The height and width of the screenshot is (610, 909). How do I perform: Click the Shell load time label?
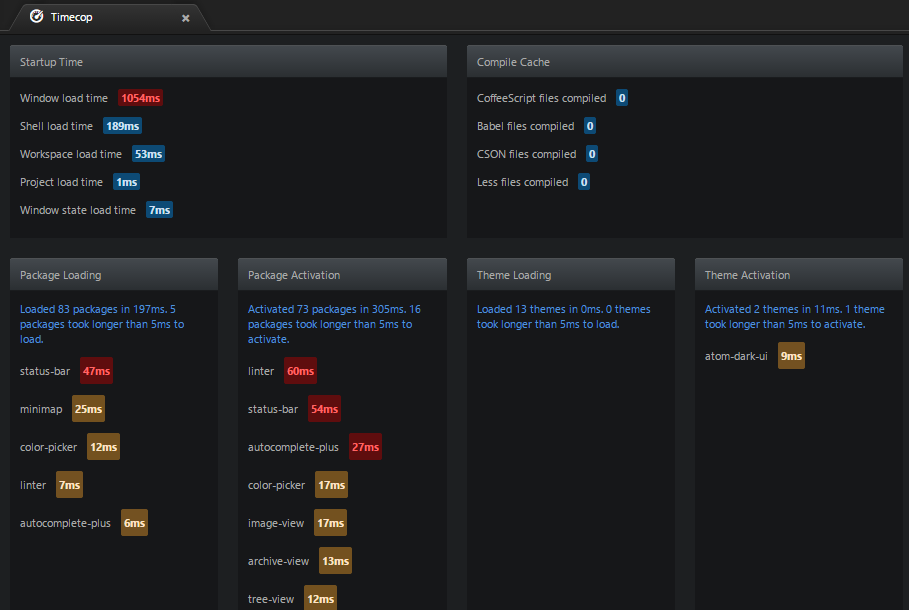56,126
